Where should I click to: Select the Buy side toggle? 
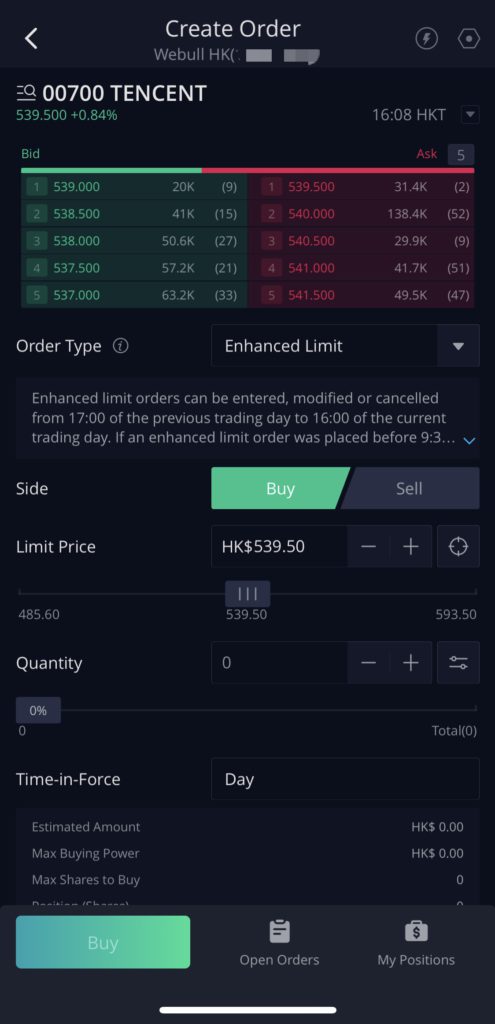point(279,488)
